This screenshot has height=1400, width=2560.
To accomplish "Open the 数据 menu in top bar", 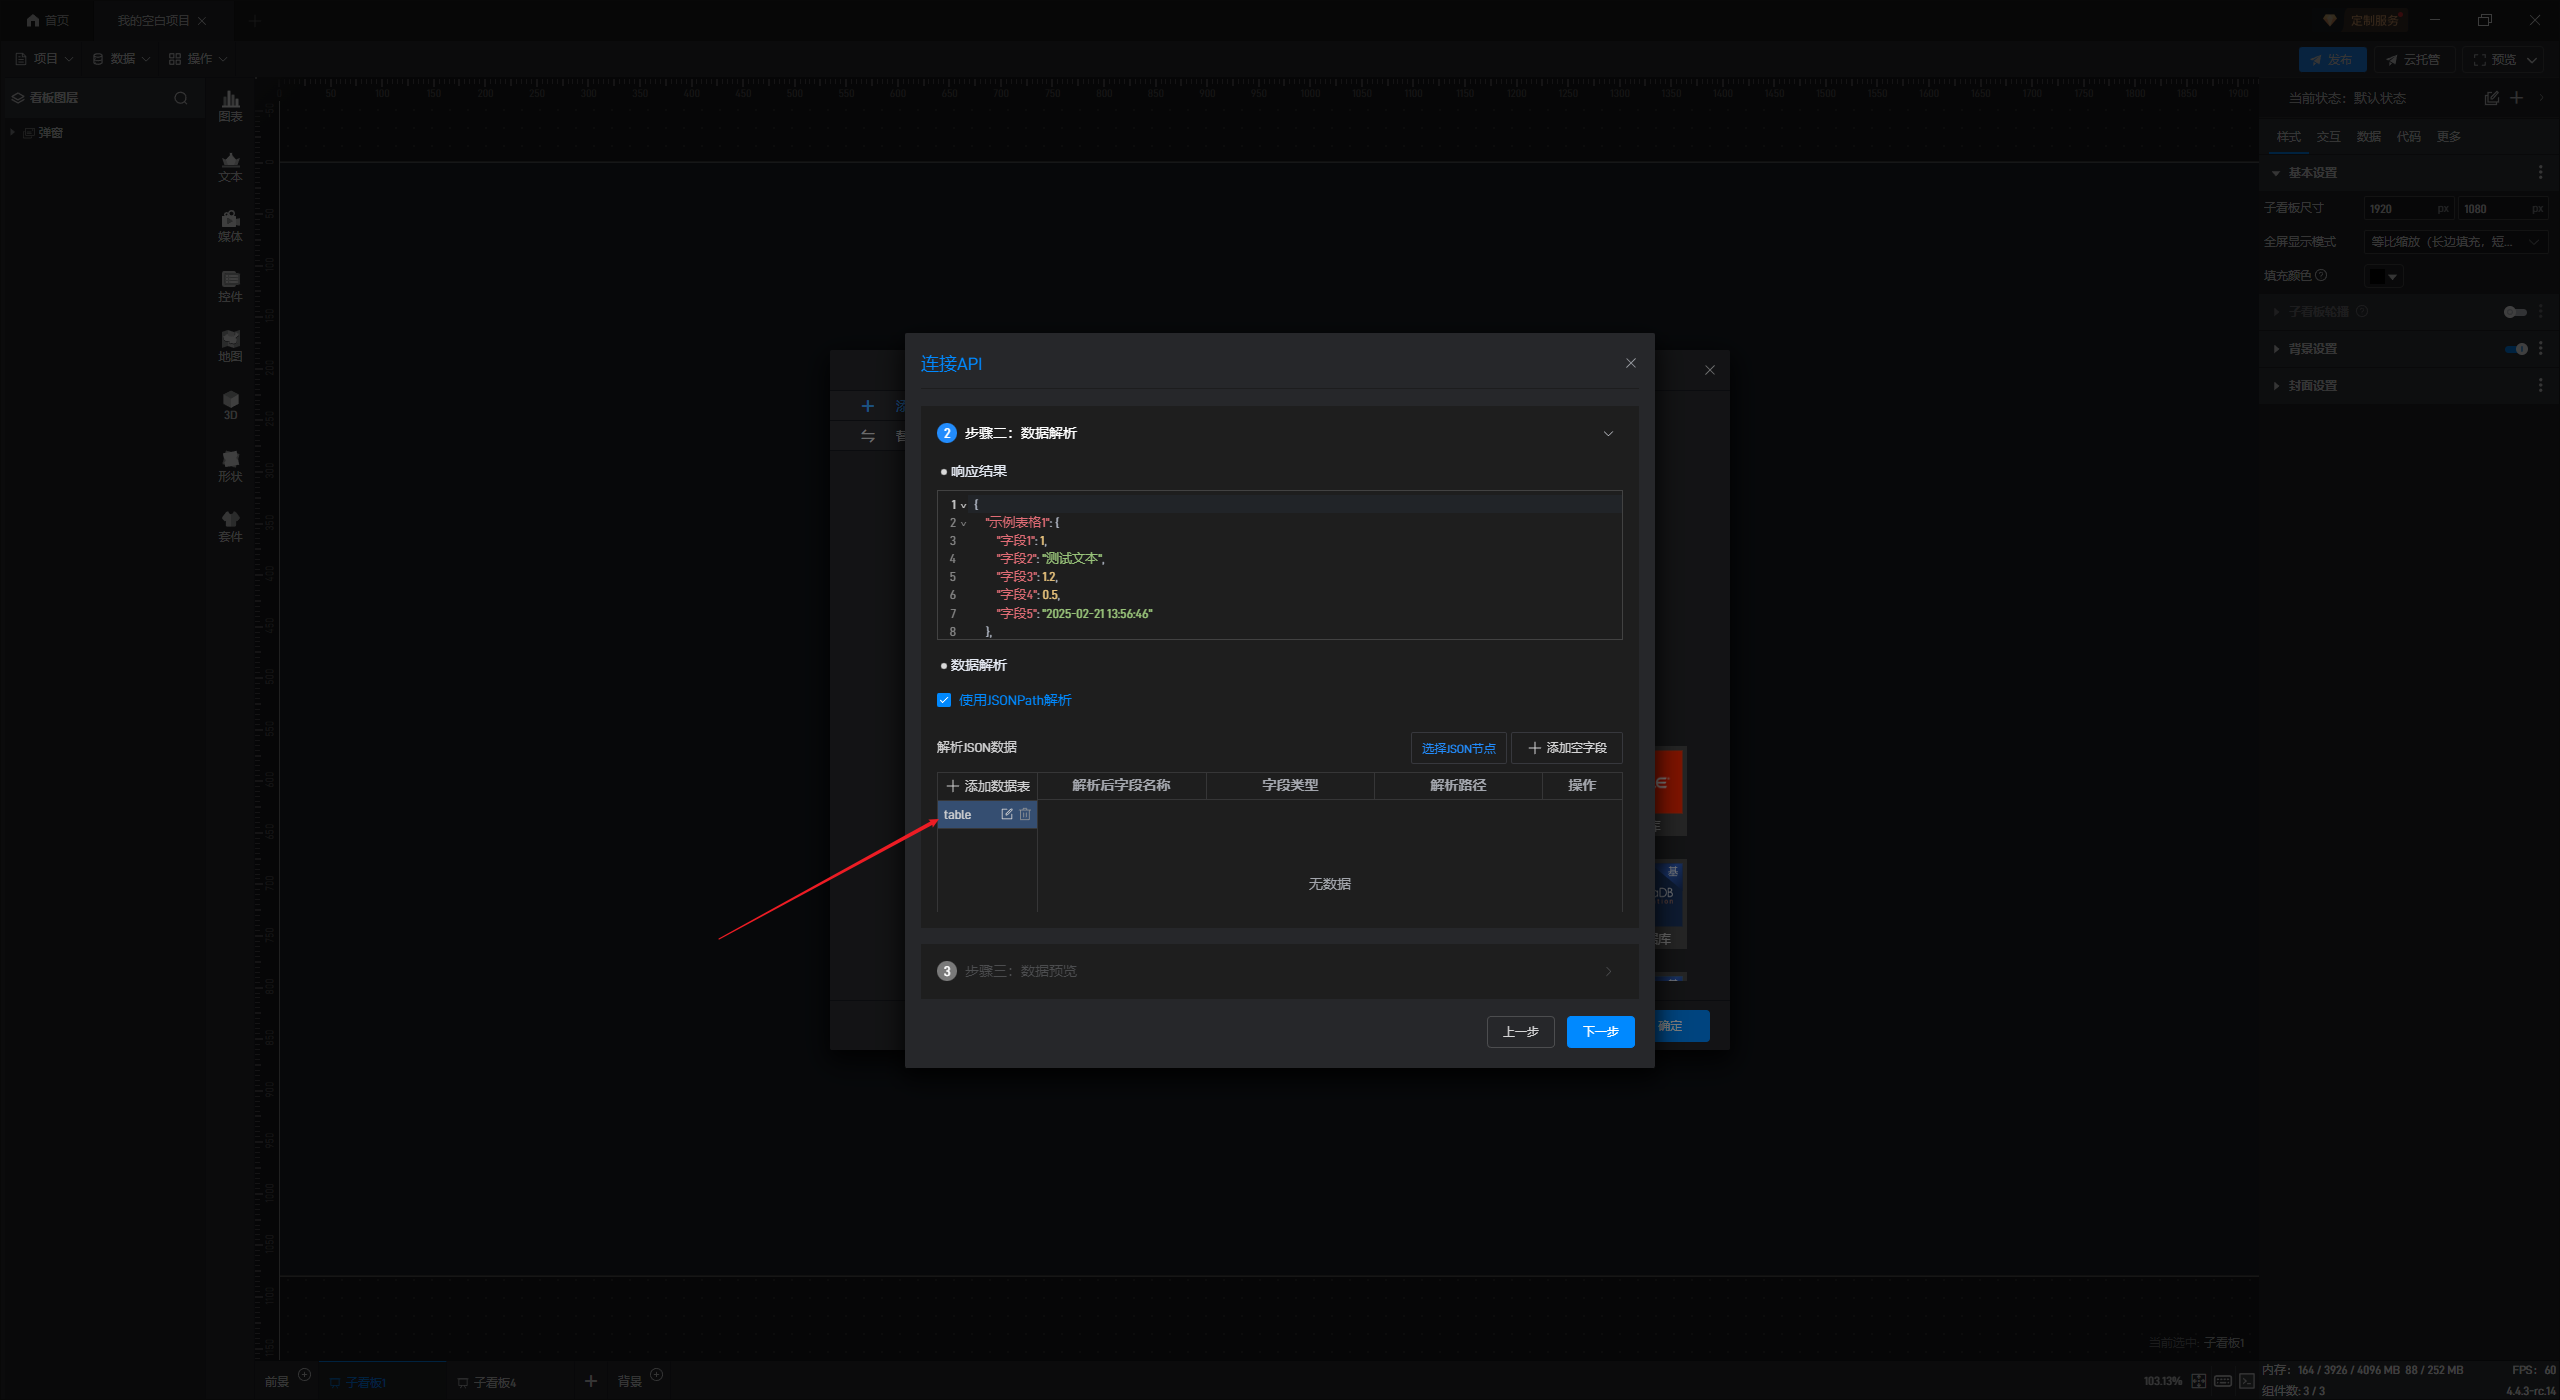I will 121,59.
